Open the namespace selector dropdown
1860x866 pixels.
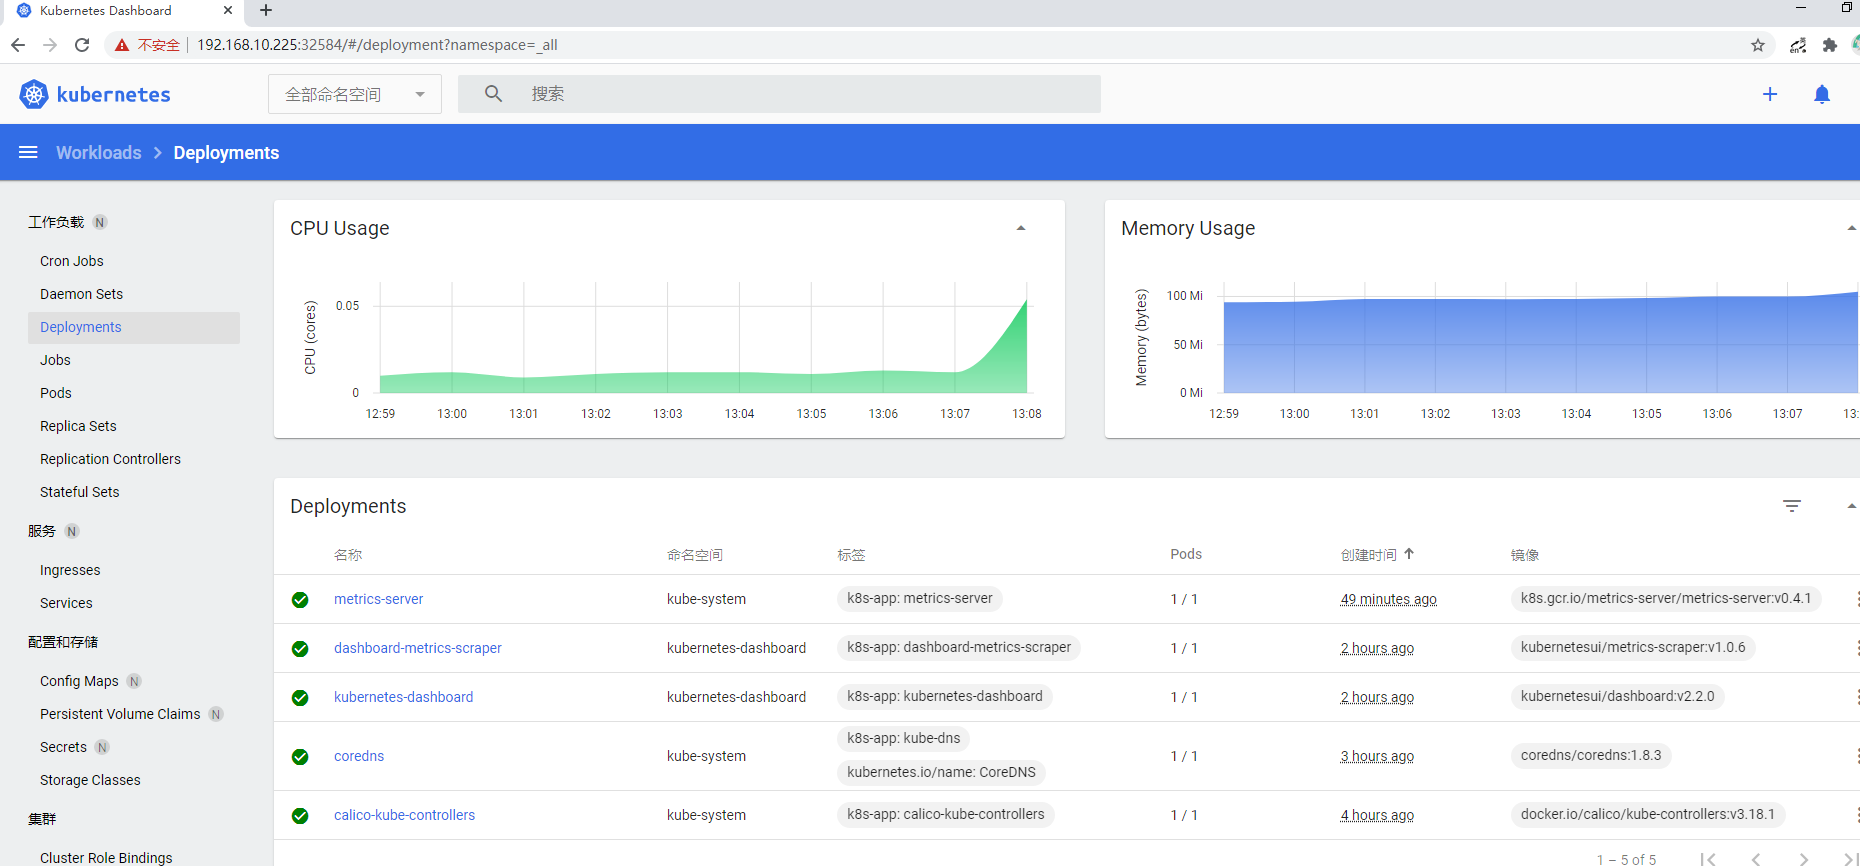point(355,94)
